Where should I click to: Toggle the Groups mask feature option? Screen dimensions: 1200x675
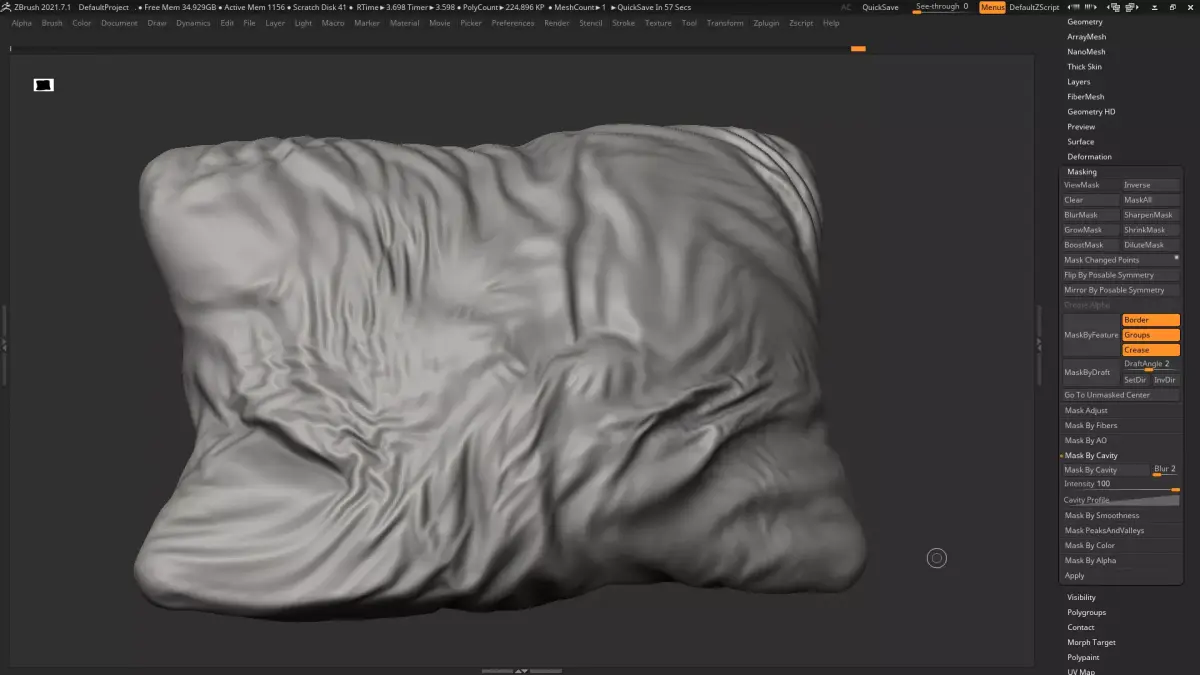[1150, 335]
